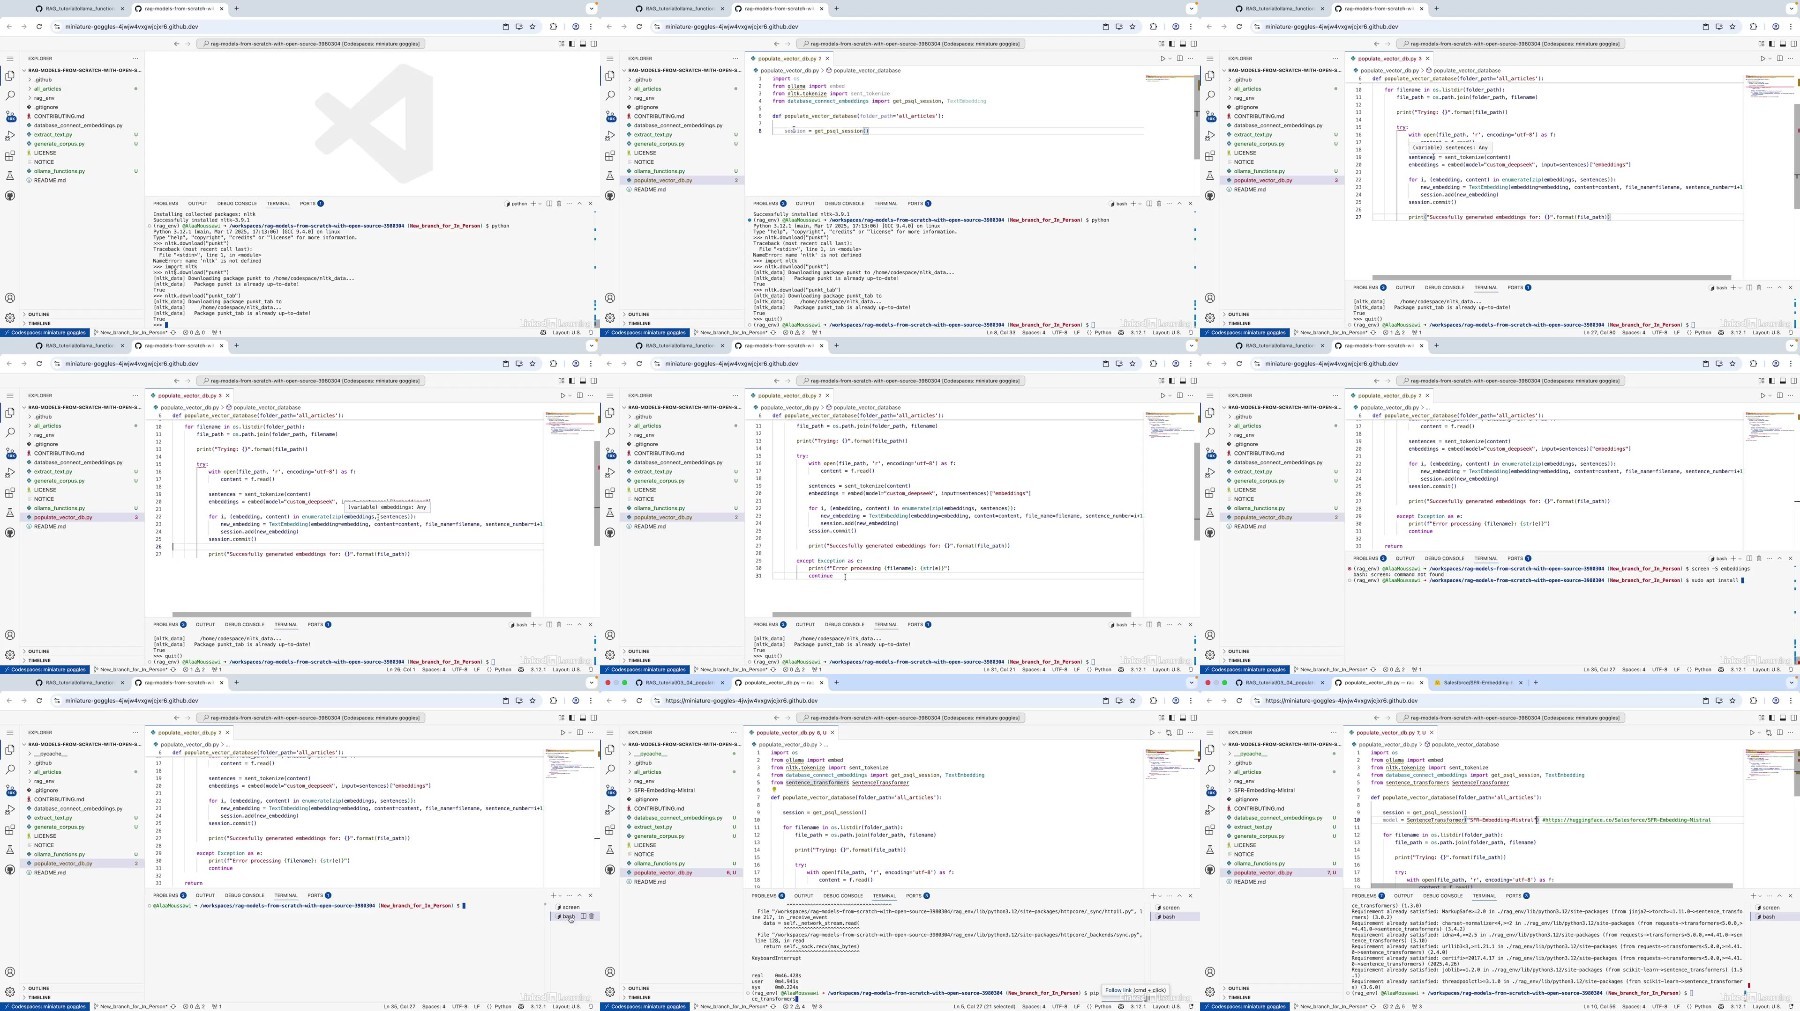Click UTF-8 encoding in the window with the Salesforce tab
Viewport: 1800px width, 1011px height.
(x=1659, y=1006)
